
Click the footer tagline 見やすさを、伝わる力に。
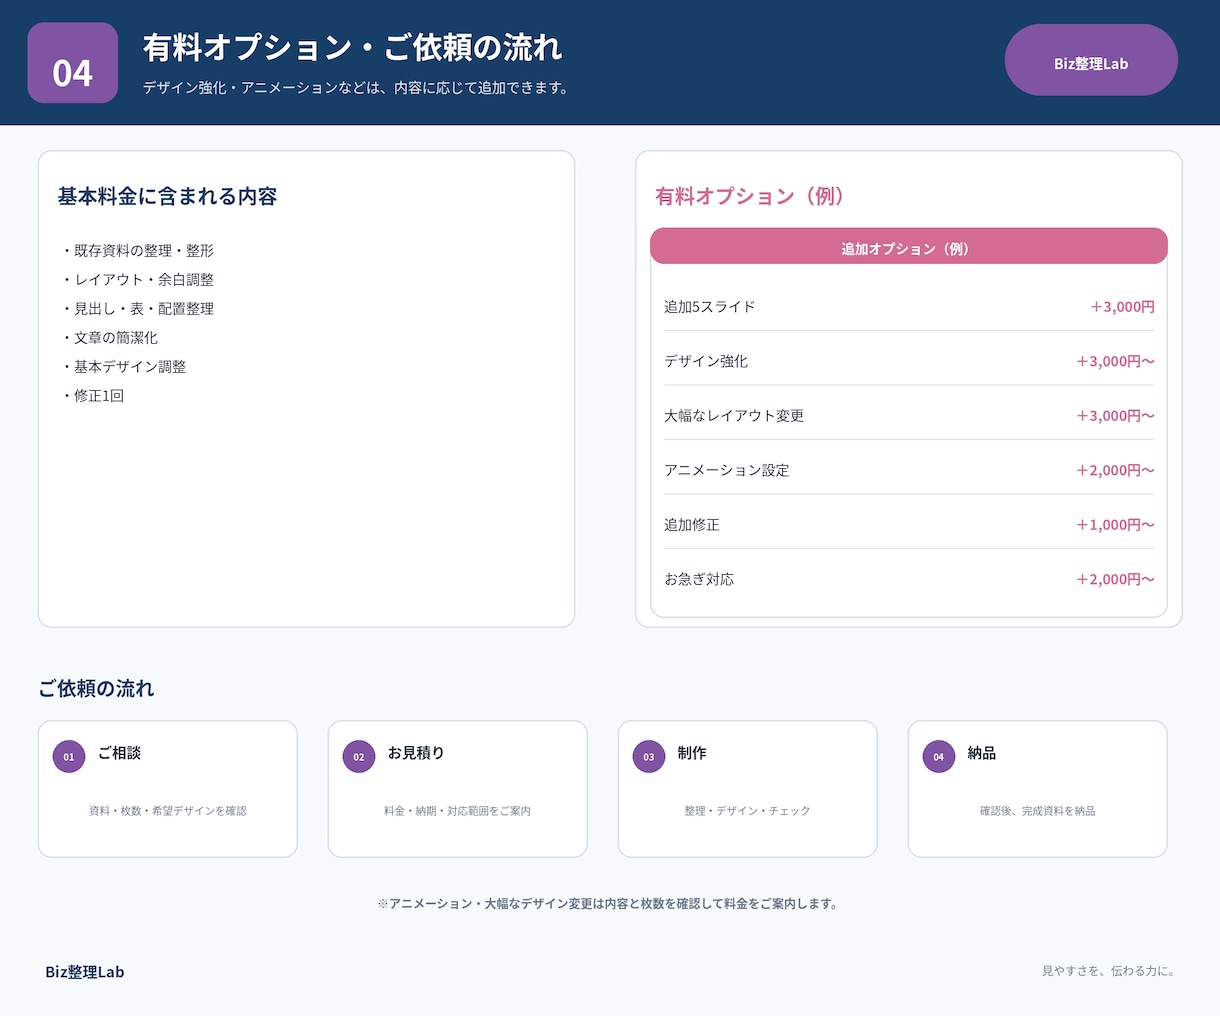[x=1109, y=971]
